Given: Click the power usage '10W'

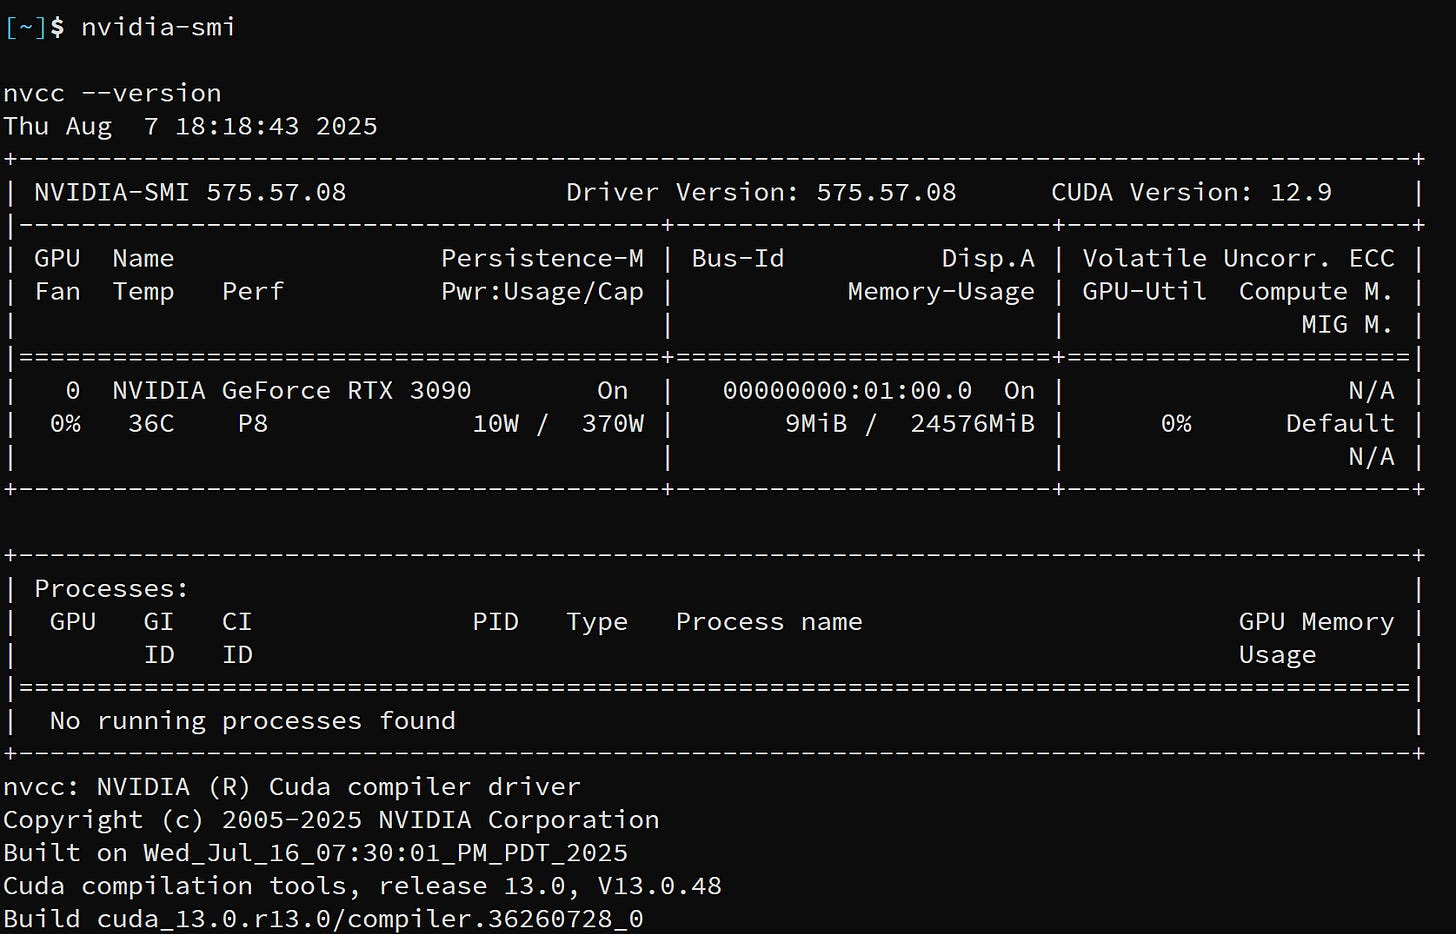Looking at the screenshot, I should (495, 423).
